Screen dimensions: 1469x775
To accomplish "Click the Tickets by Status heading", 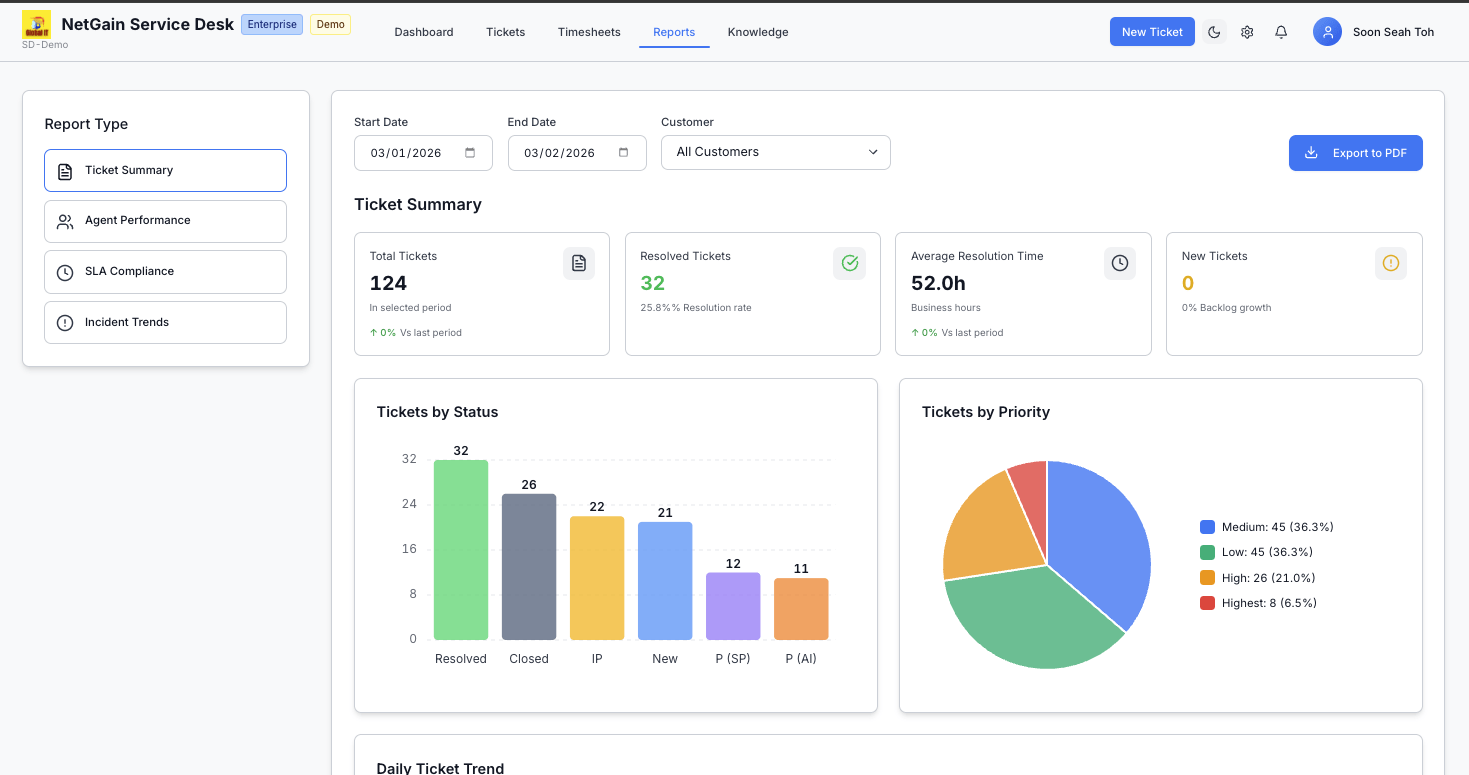I will click(x=437, y=412).
